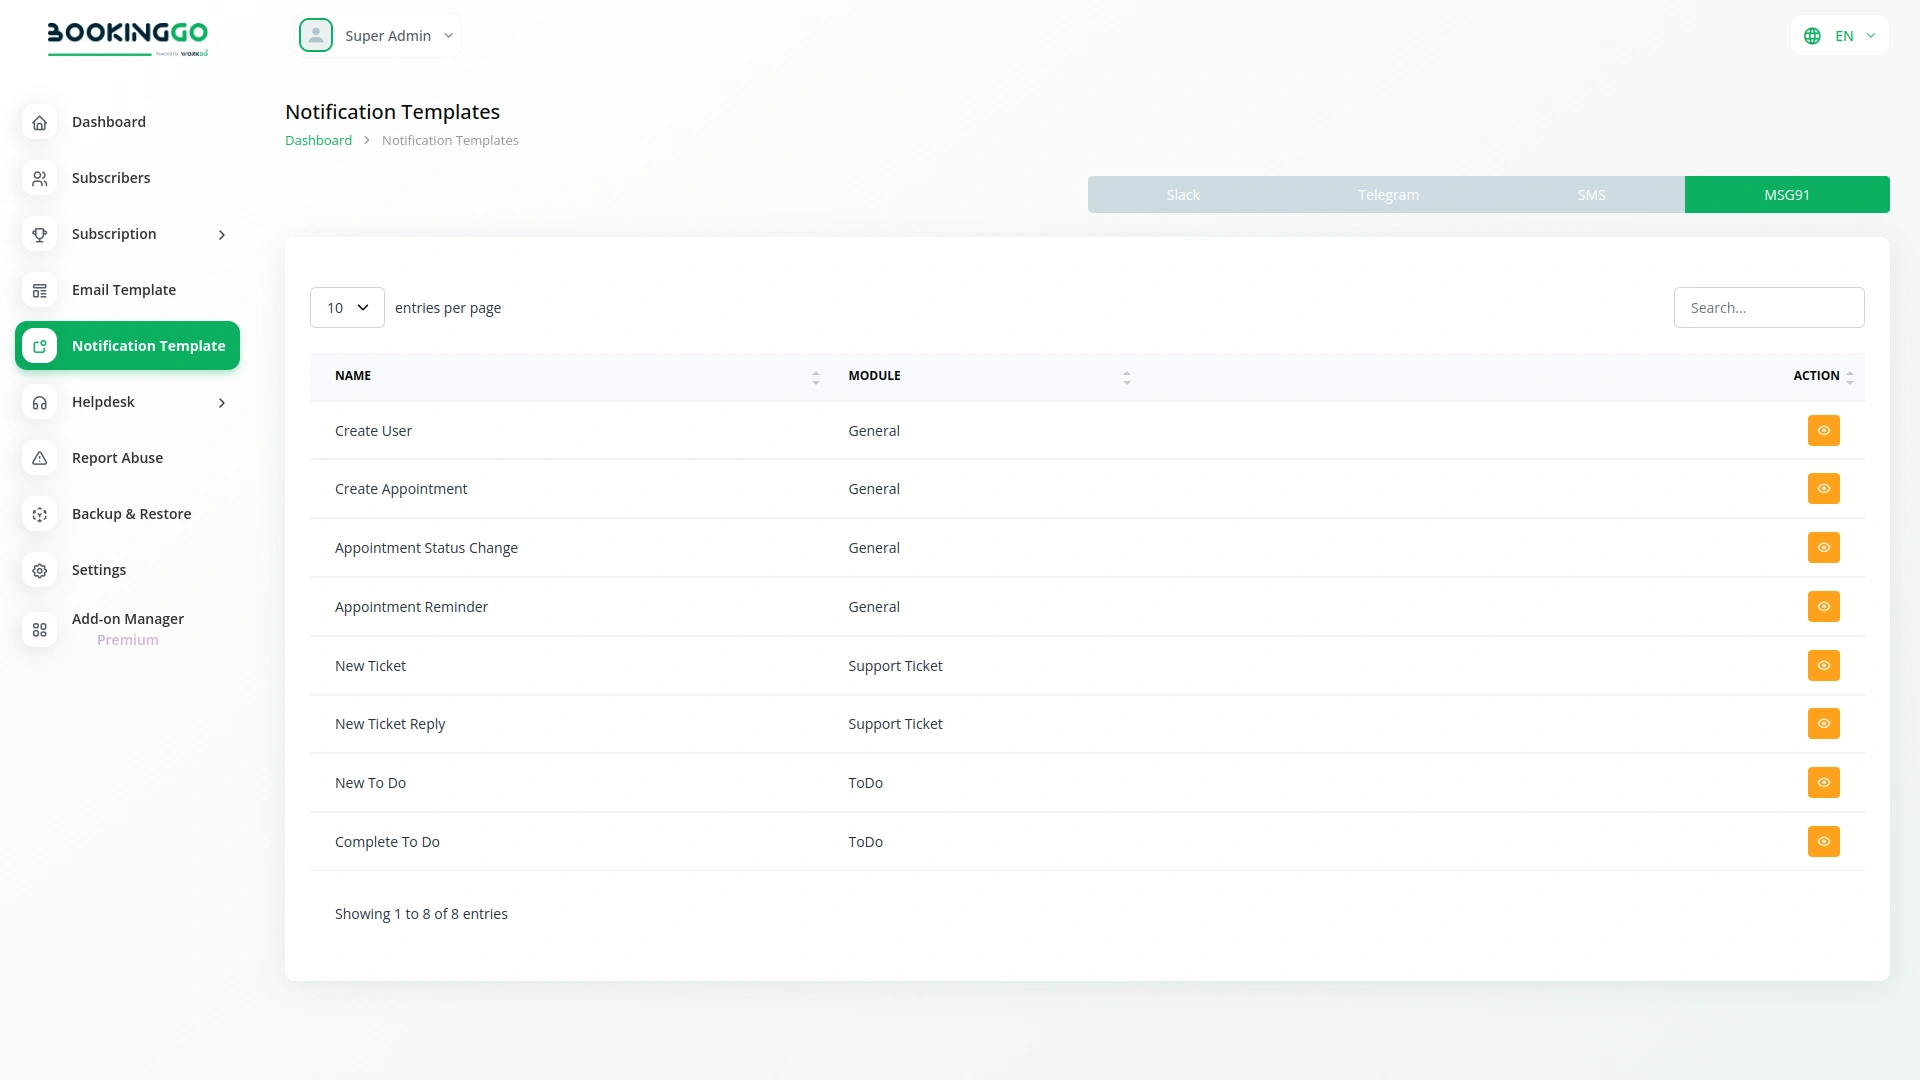The image size is (1920, 1080).
Task: Sort the table by Name column
Action: click(x=815, y=377)
